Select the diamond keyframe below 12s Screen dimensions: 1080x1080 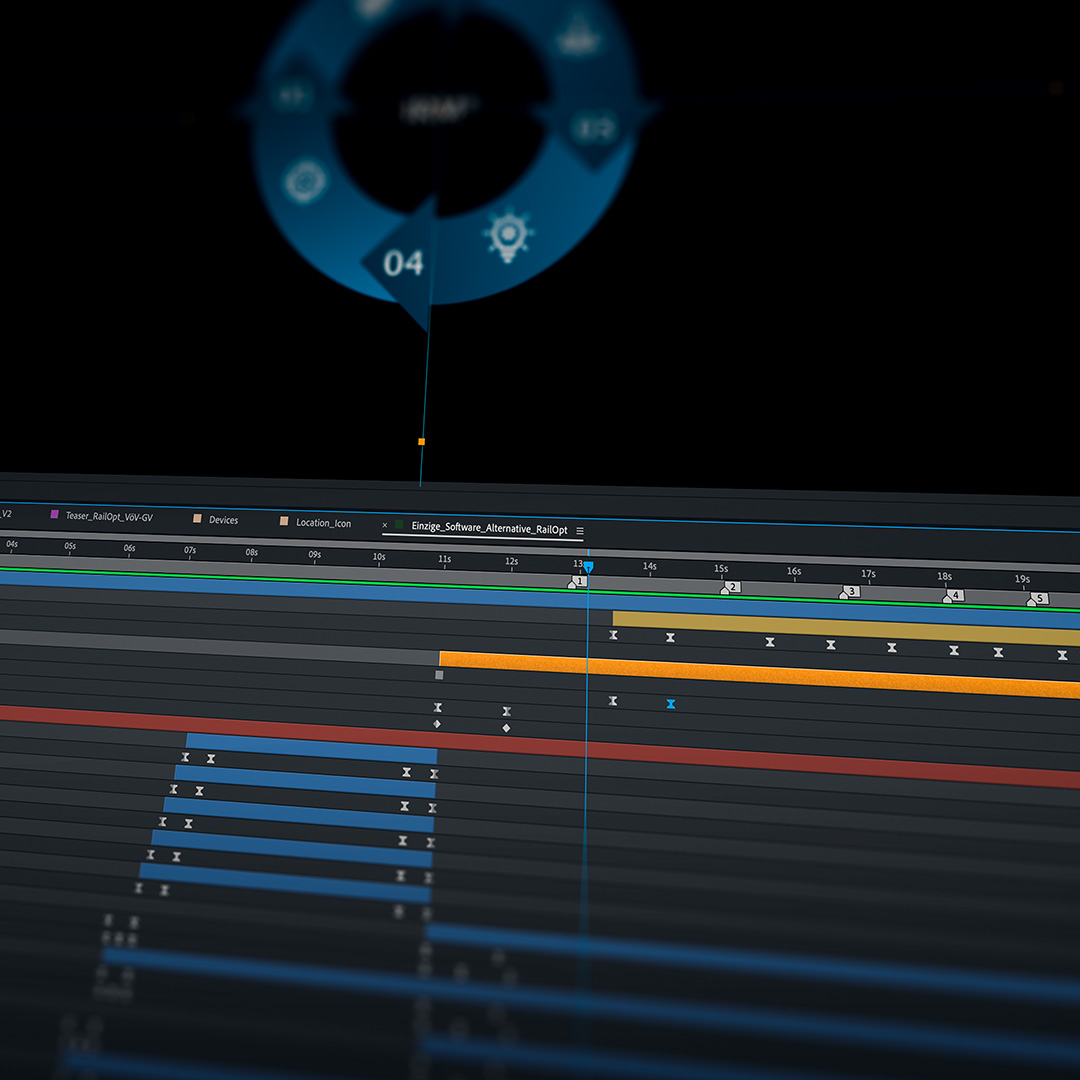click(x=506, y=728)
